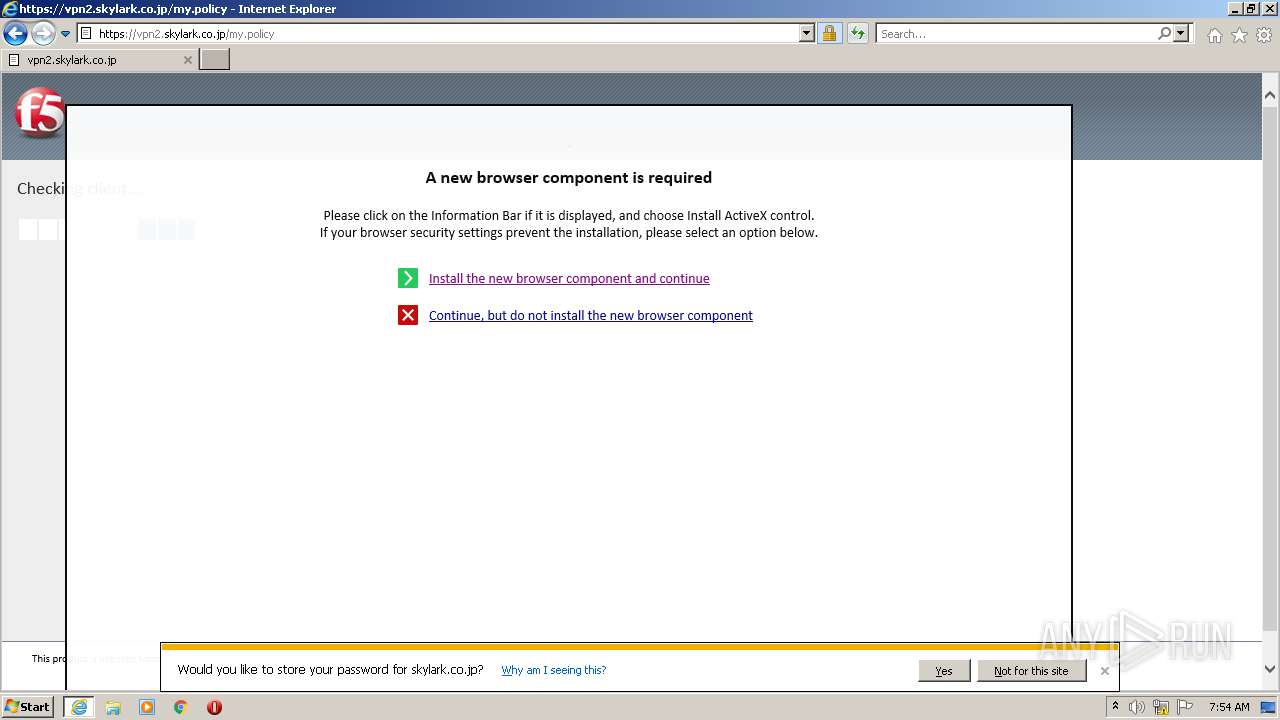Image resolution: width=1280 pixels, height=720 pixels.
Task: Click 'A new browser component is required' heading
Action: 569,178
